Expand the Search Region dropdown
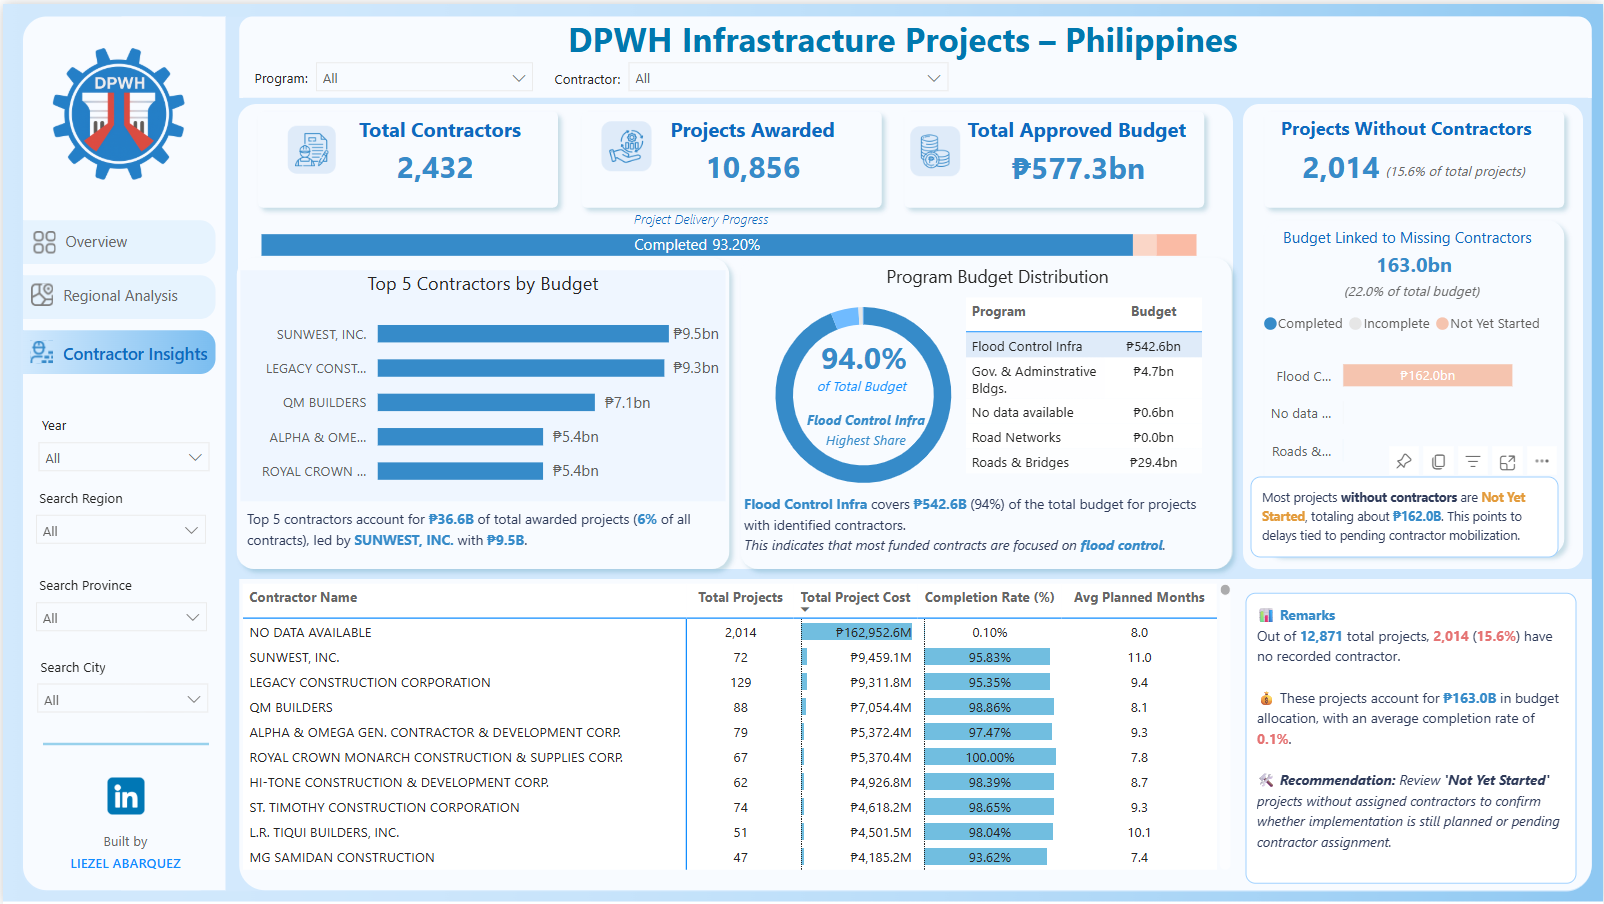 (121, 530)
